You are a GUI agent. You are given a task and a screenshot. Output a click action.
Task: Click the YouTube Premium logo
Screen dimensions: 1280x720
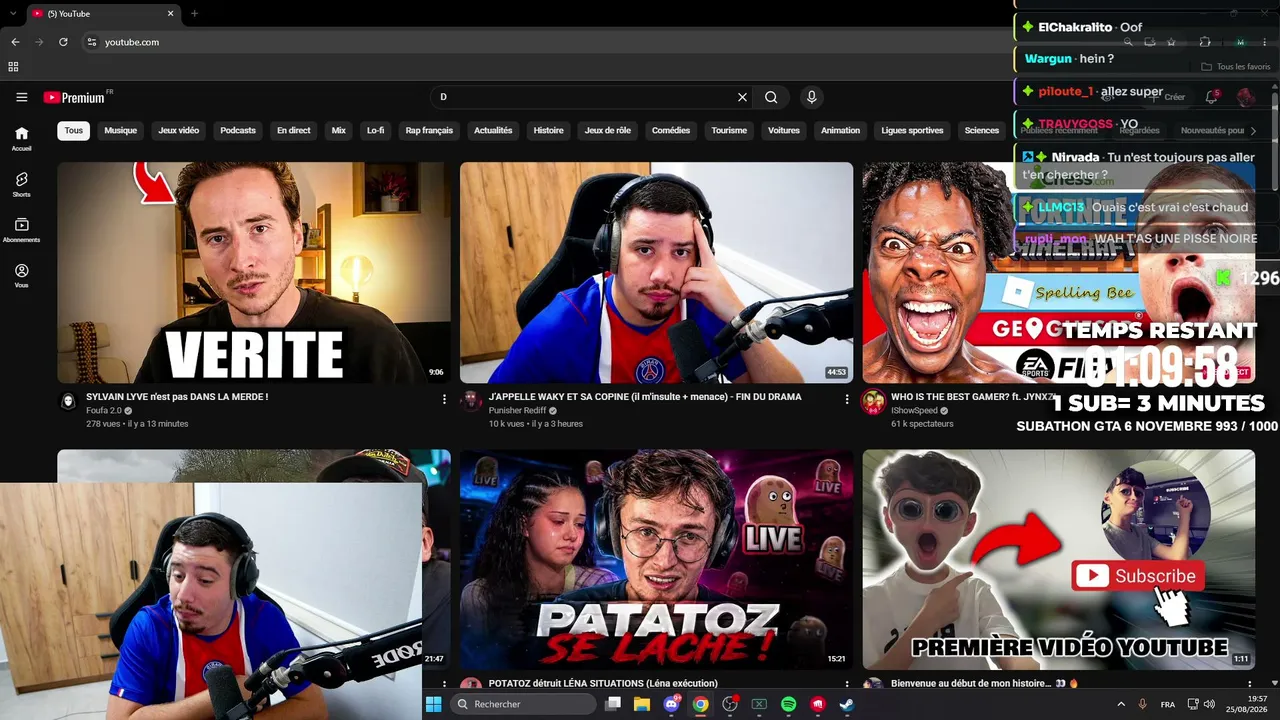[74, 97]
